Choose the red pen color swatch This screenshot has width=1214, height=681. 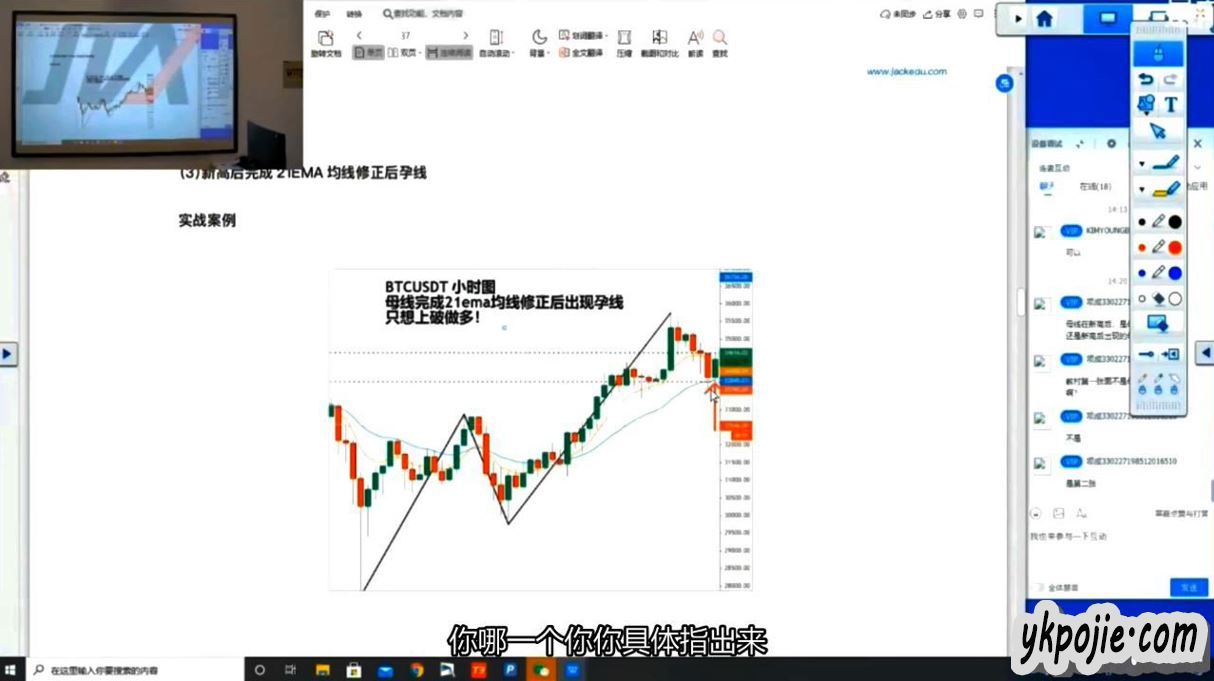1175,247
